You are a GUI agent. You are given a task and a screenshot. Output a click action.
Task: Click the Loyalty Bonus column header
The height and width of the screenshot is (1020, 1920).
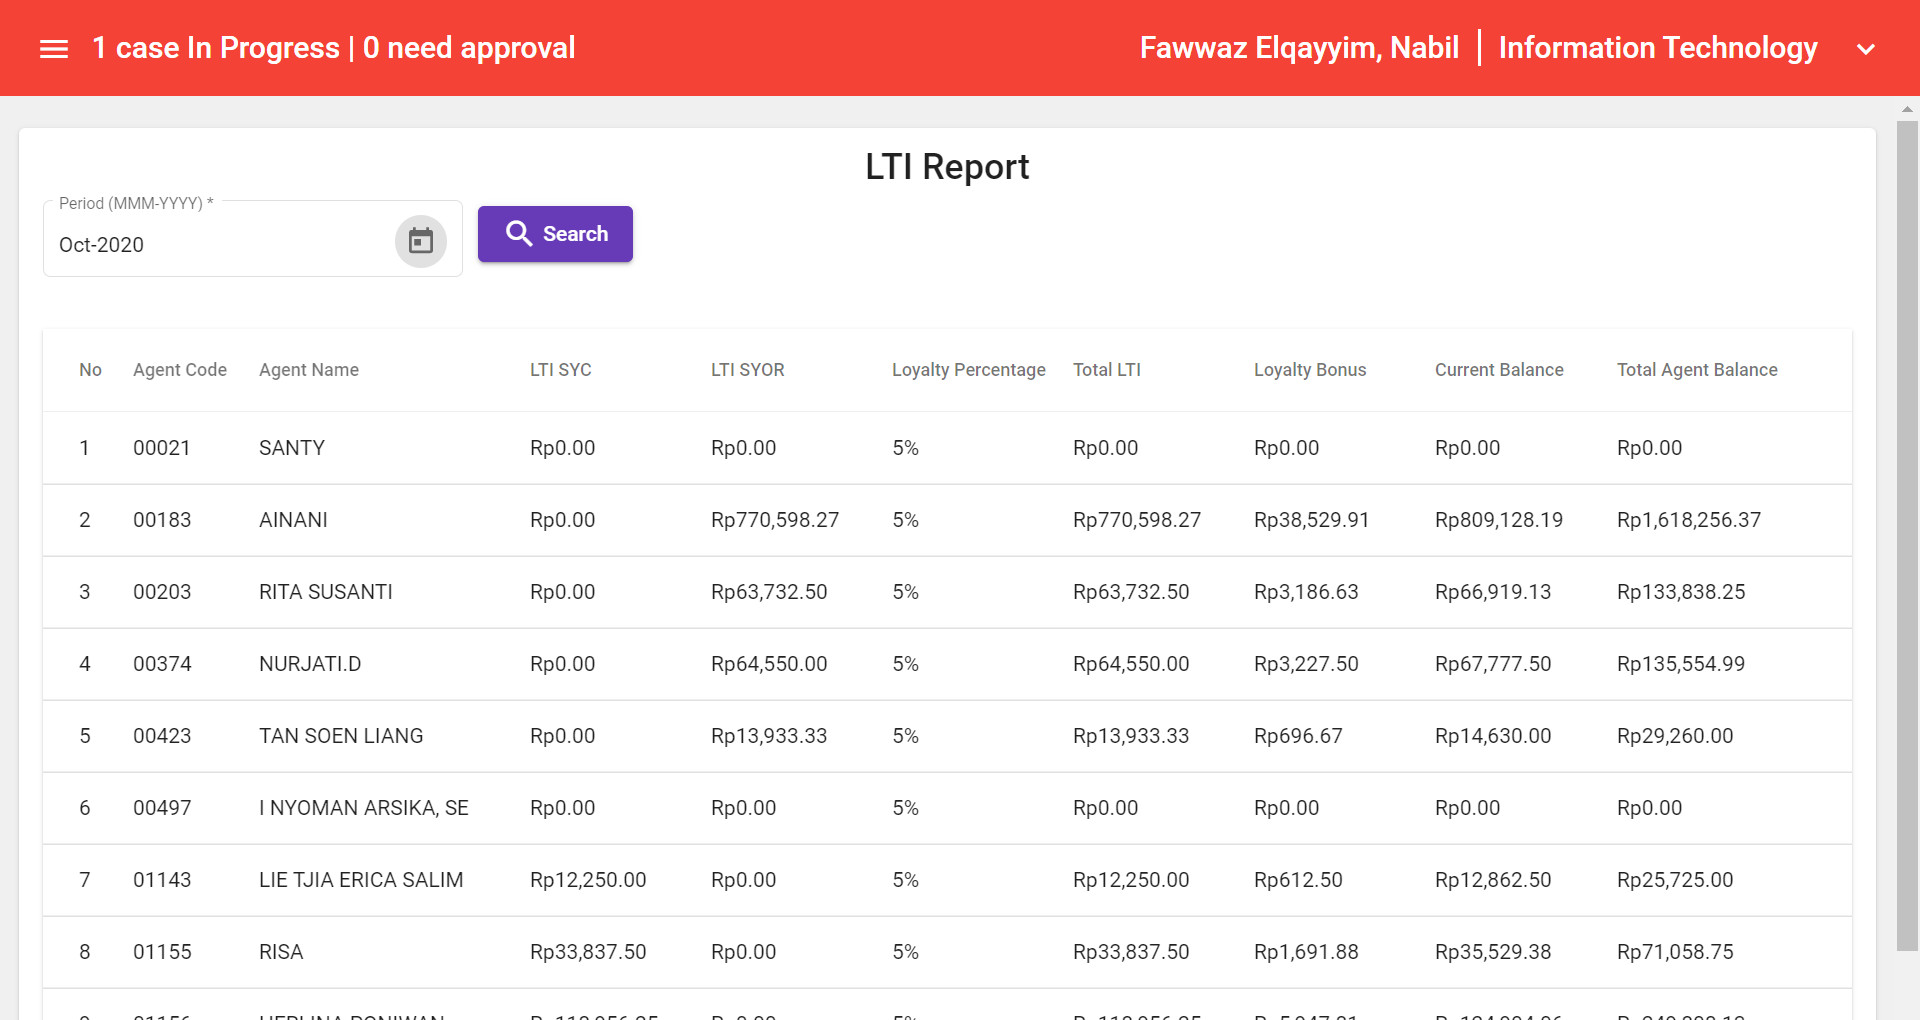coord(1310,369)
